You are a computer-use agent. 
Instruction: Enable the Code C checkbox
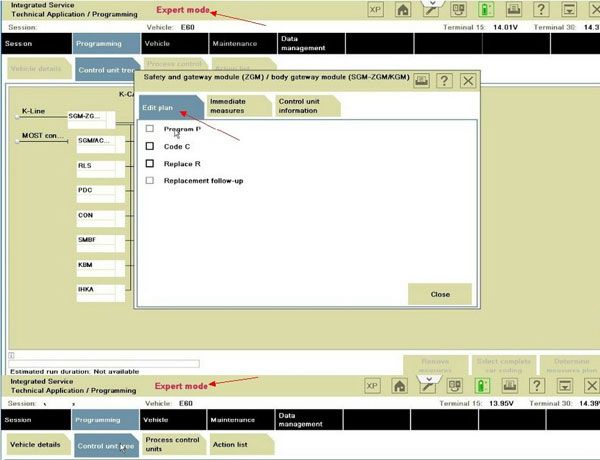click(150, 146)
